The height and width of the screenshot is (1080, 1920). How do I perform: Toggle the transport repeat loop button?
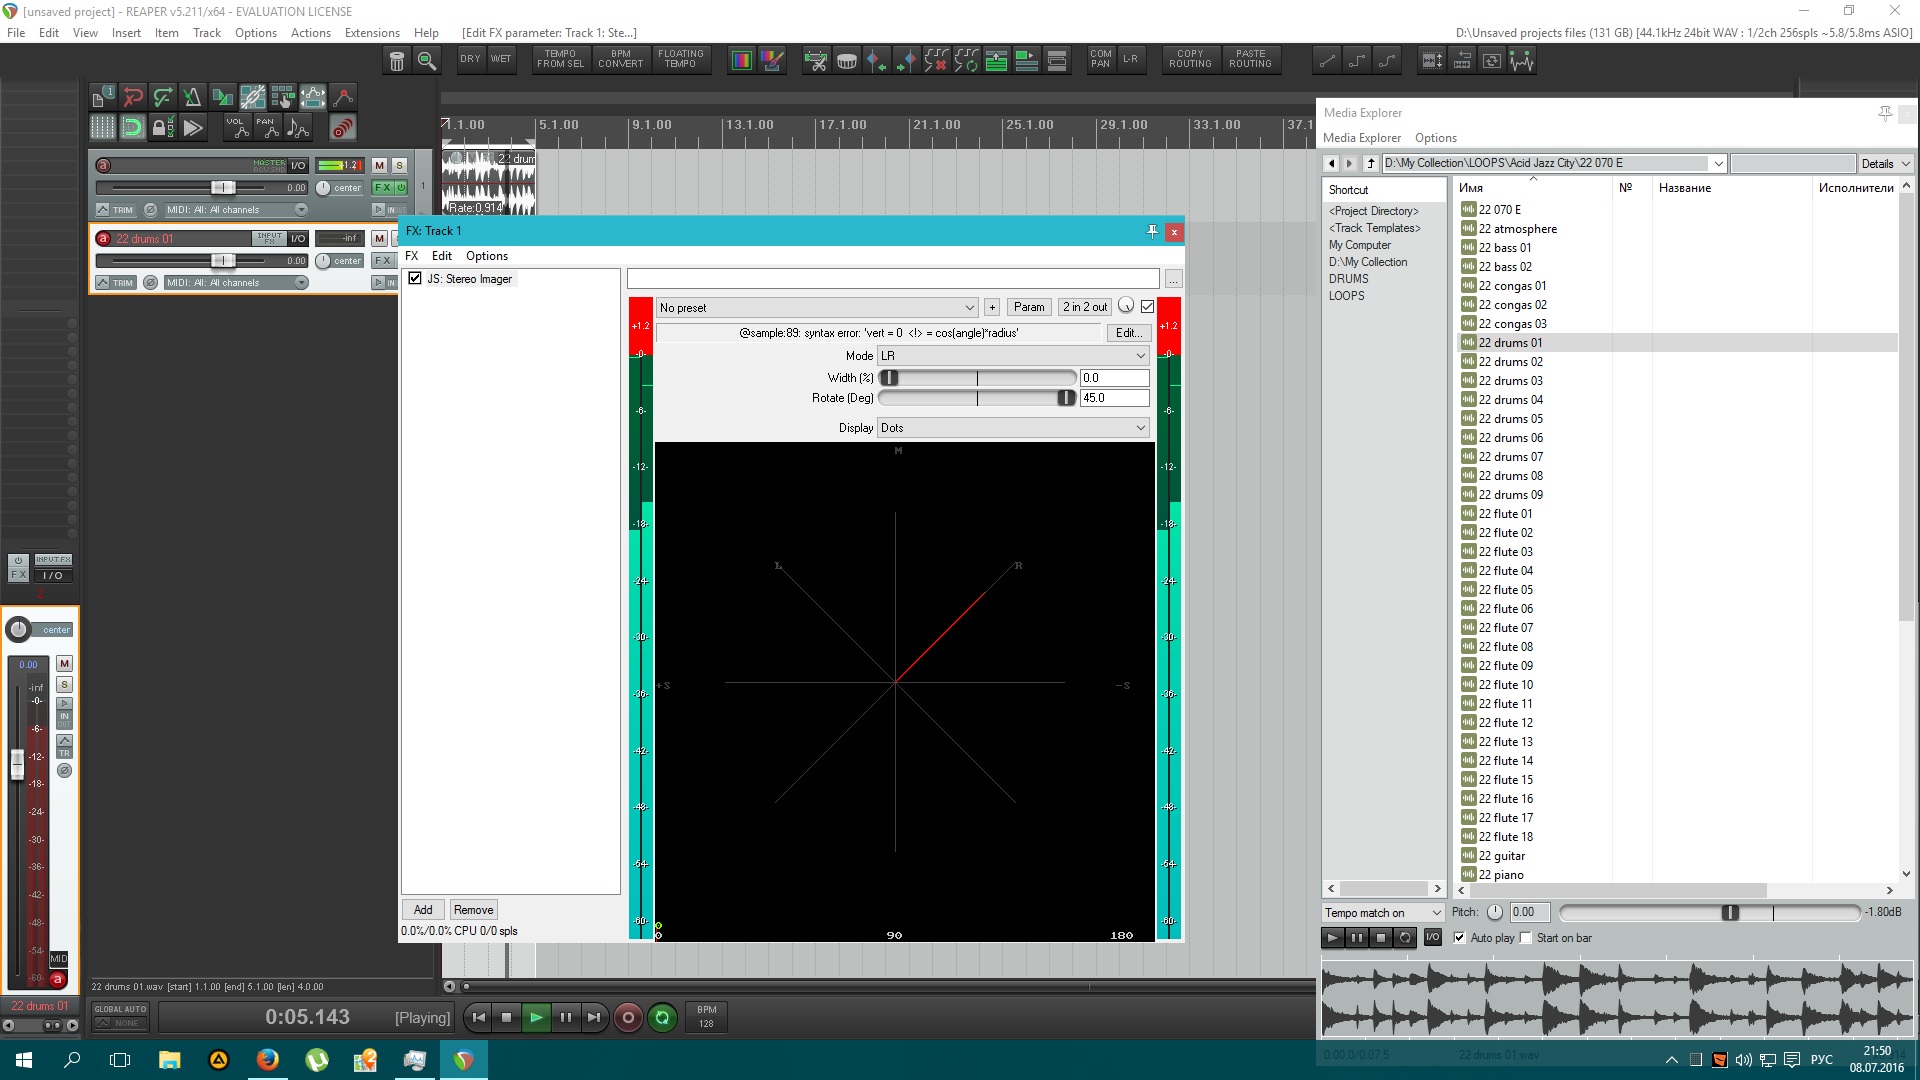662,1018
